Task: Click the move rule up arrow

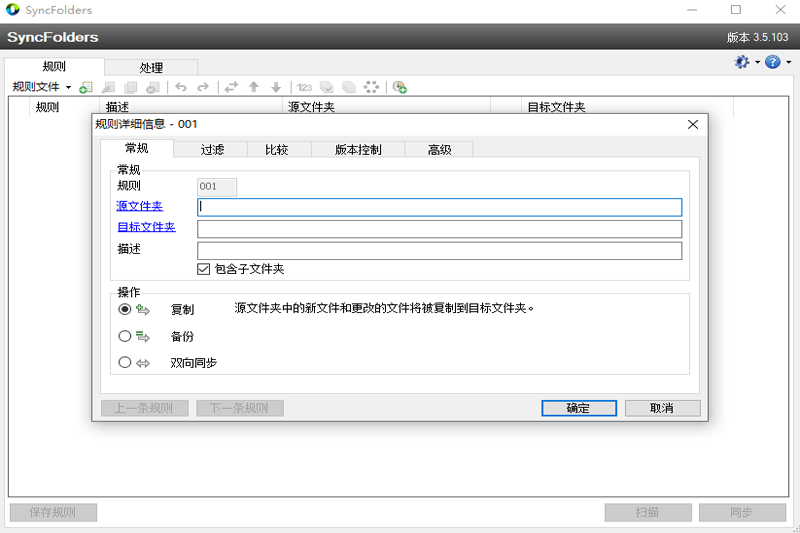Action: (x=254, y=87)
